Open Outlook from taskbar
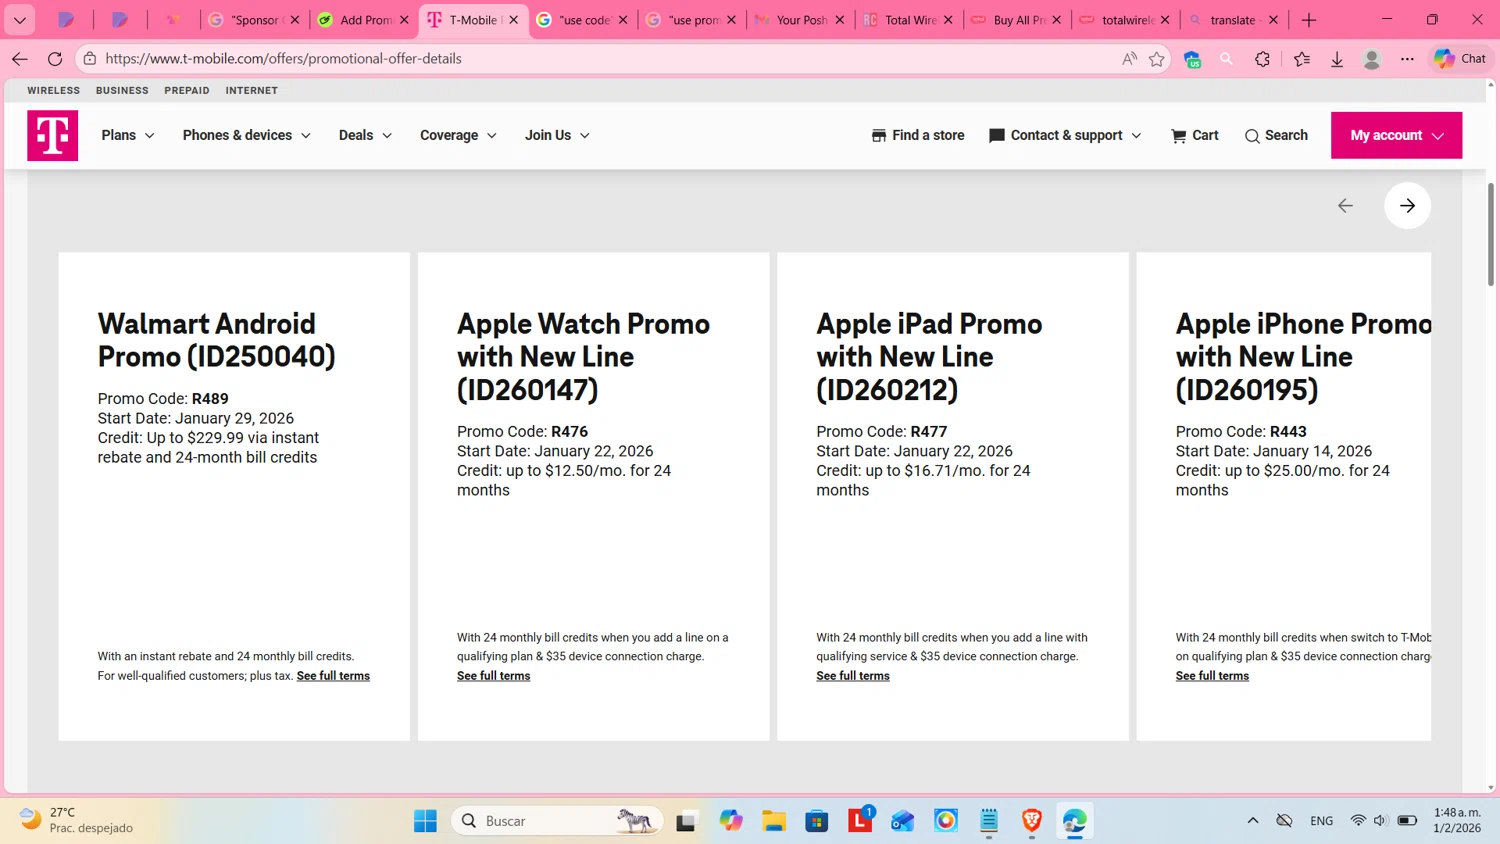The width and height of the screenshot is (1500, 844). pos(903,821)
